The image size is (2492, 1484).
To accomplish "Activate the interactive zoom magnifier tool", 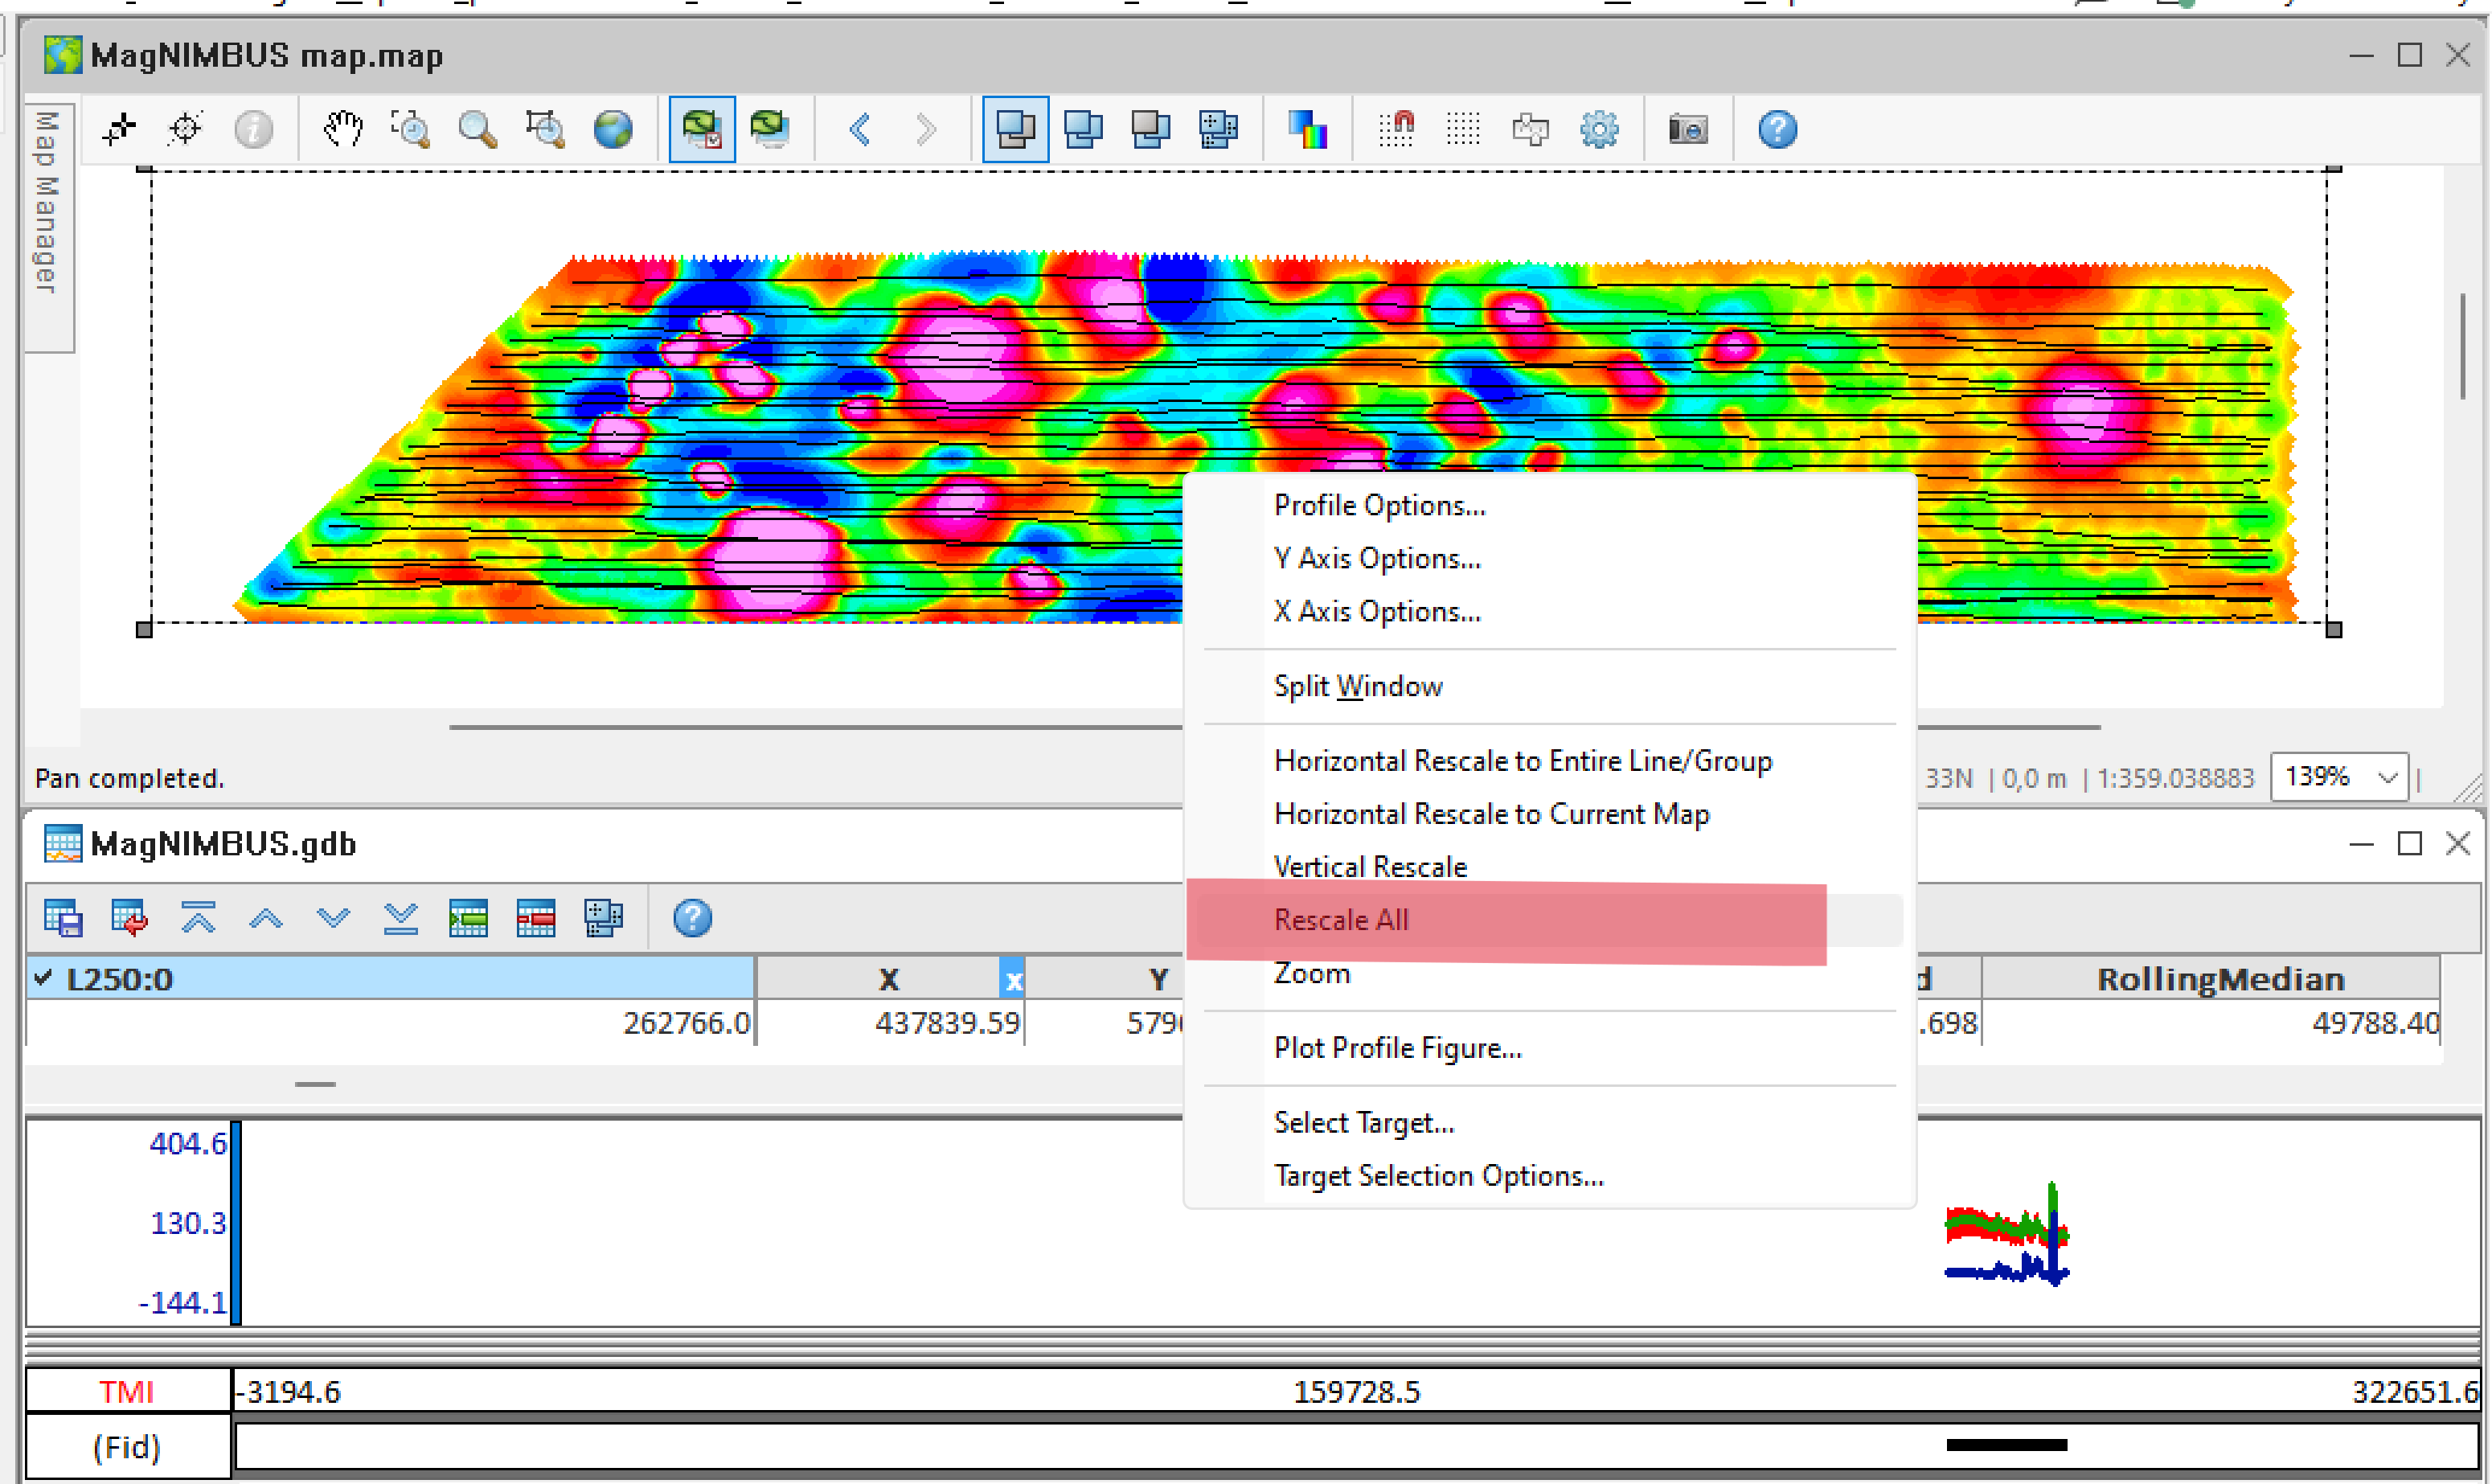I will [478, 128].
